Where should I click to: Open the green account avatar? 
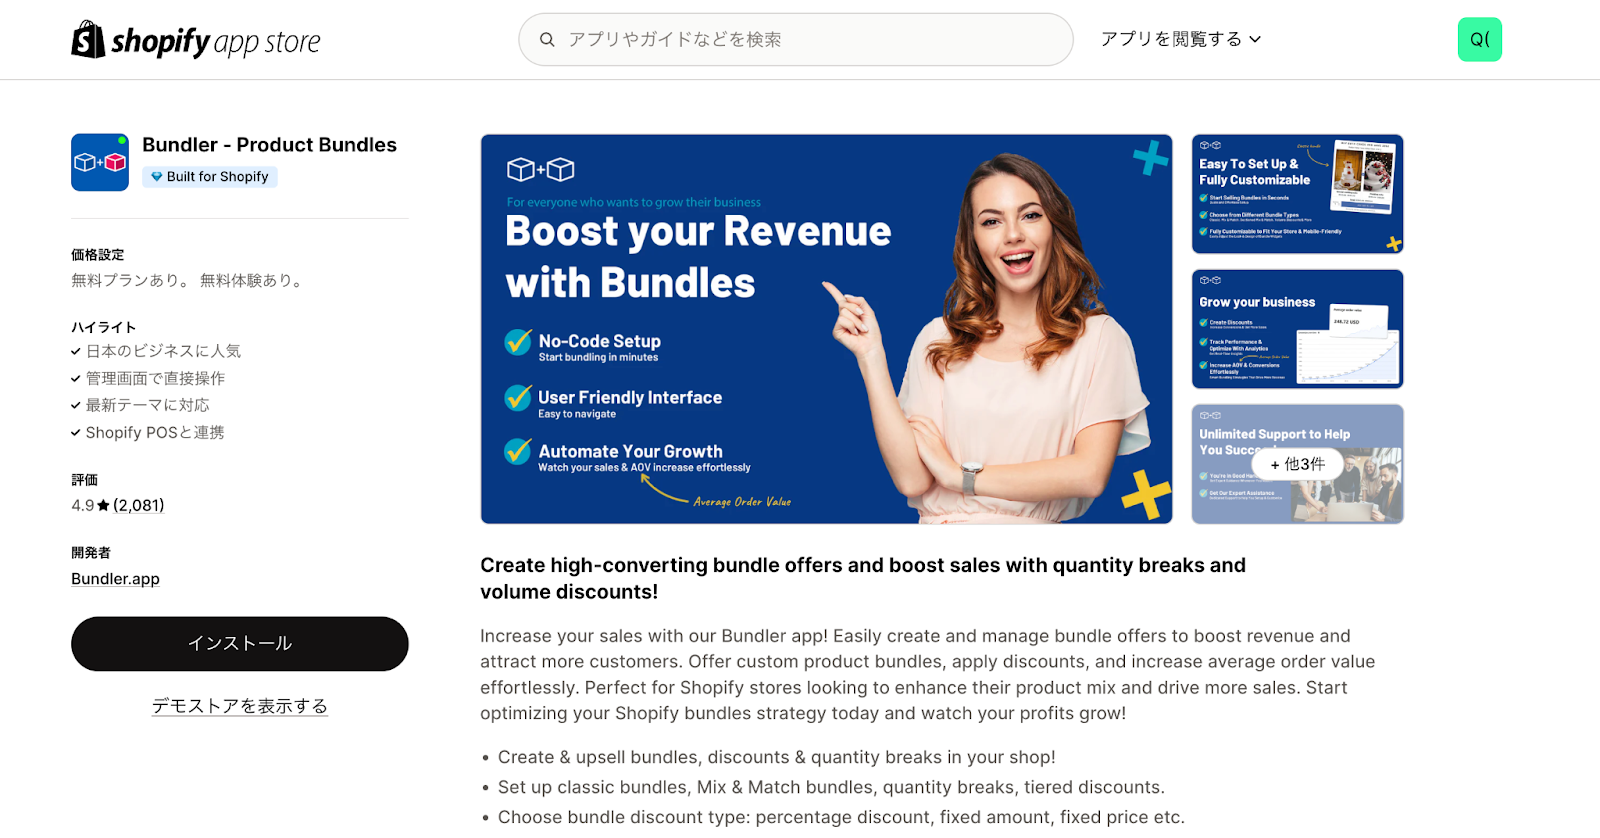point(1480,40)
